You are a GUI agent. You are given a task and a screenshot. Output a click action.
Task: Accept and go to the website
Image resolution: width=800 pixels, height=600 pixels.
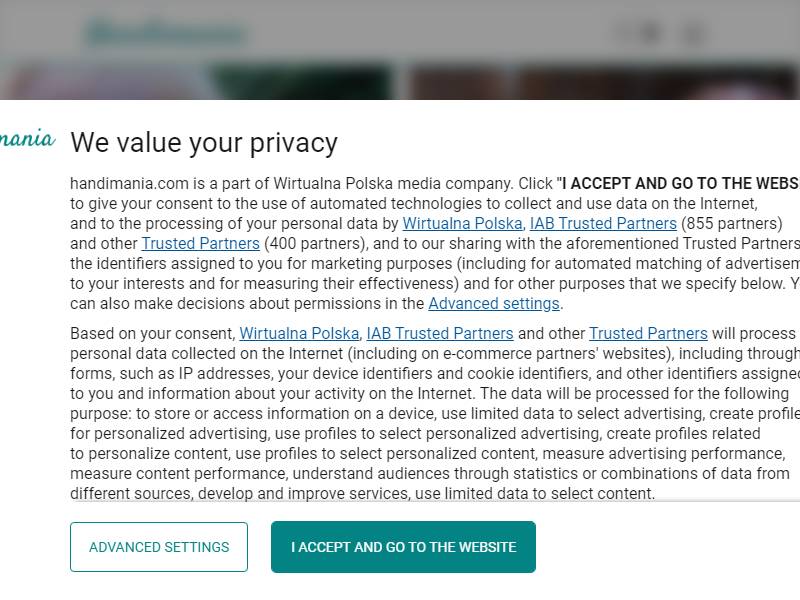(403, 547)
